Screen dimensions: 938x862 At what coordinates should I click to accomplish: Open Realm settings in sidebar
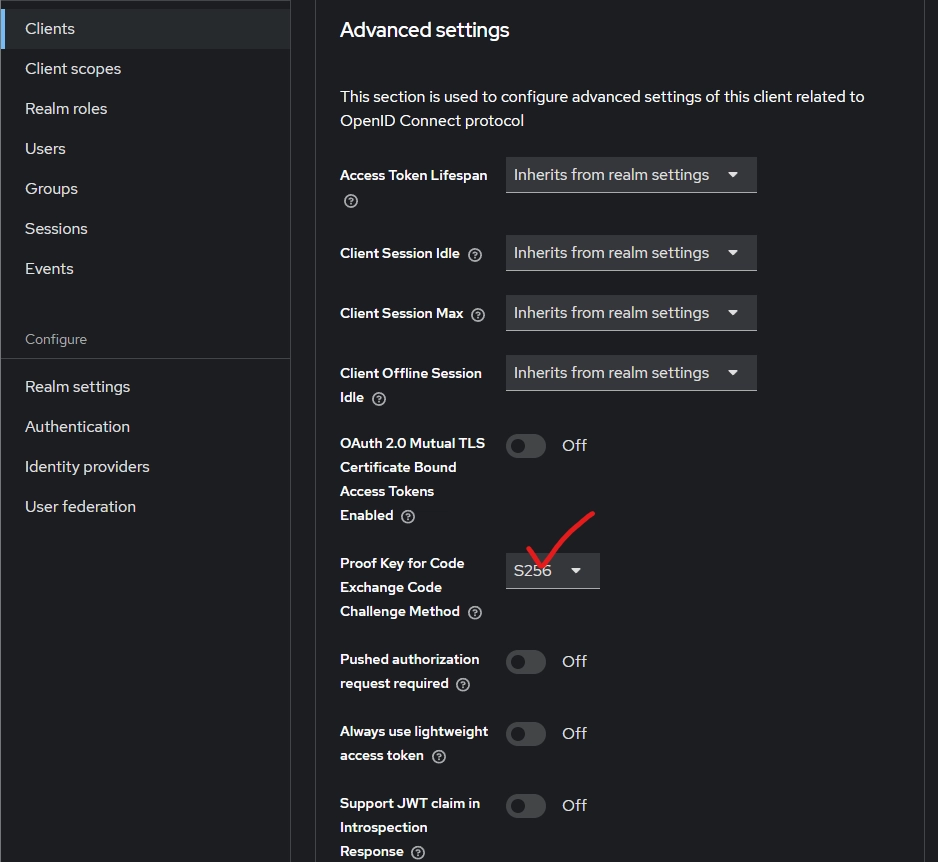click(77, 387)
